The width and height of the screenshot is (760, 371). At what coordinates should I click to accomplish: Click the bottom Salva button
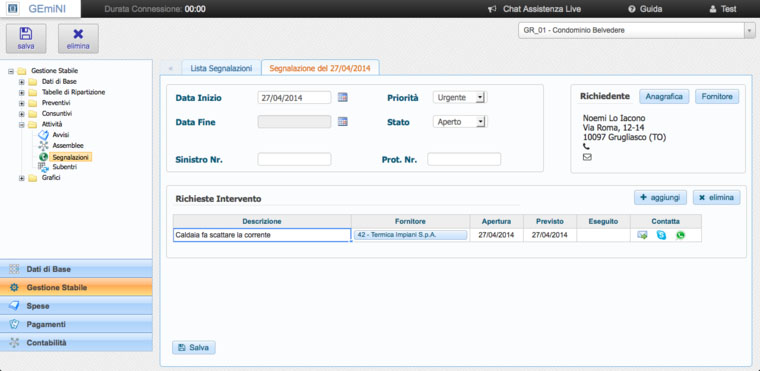pyautogui.click(x=193, y=348)
